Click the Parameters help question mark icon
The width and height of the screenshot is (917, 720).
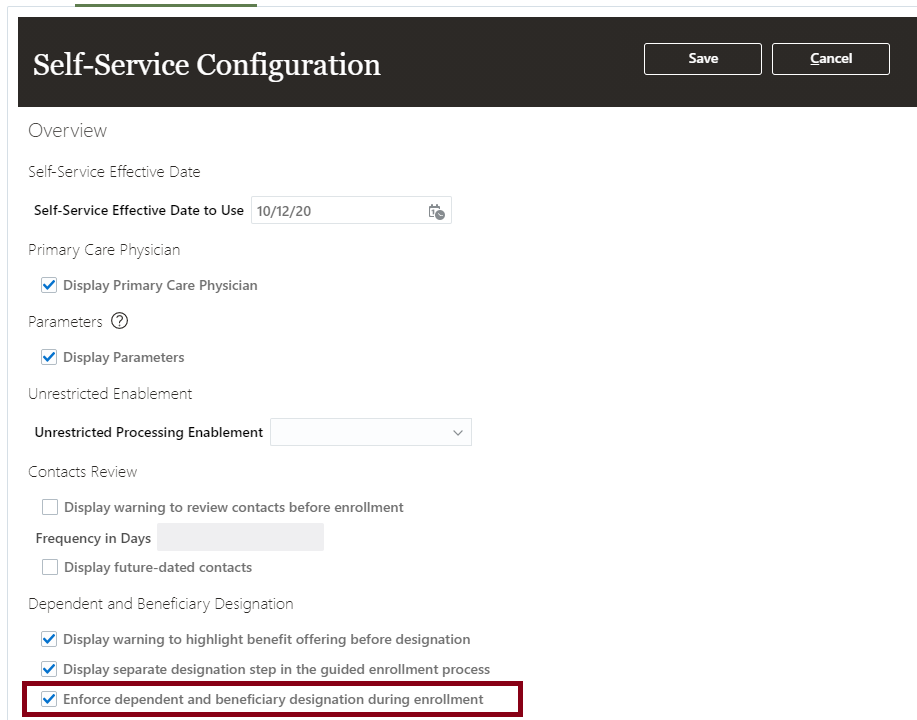tap(120, 321)
